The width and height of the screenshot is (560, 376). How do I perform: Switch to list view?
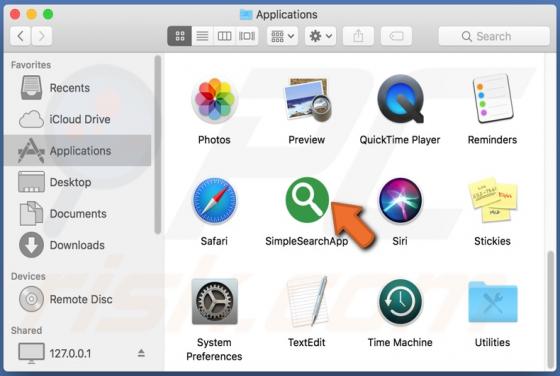[202, 36]
